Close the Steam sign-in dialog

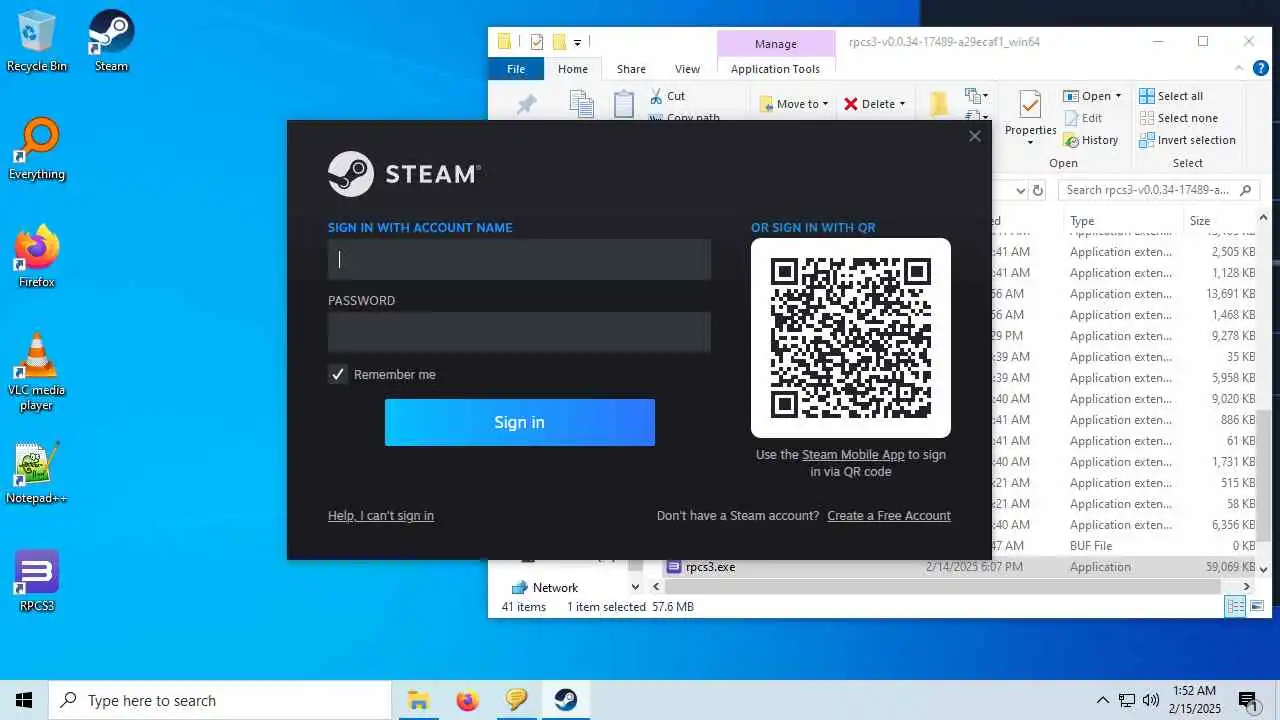click(975, 136)
